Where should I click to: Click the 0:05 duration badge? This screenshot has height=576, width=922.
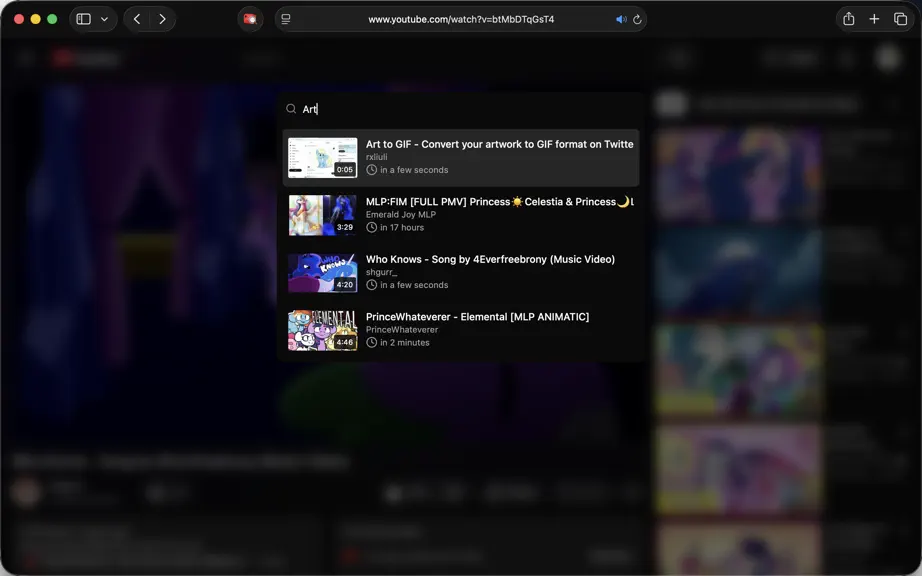345,169
